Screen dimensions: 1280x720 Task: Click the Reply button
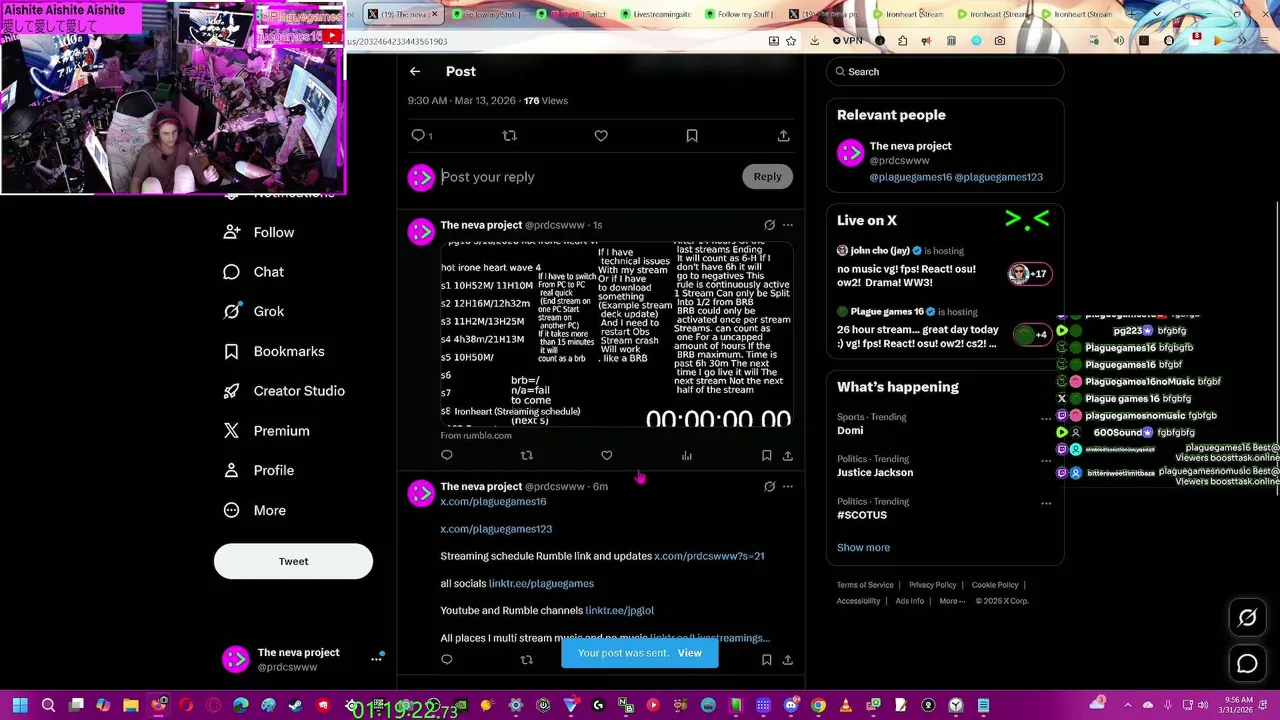click(767, 176)
